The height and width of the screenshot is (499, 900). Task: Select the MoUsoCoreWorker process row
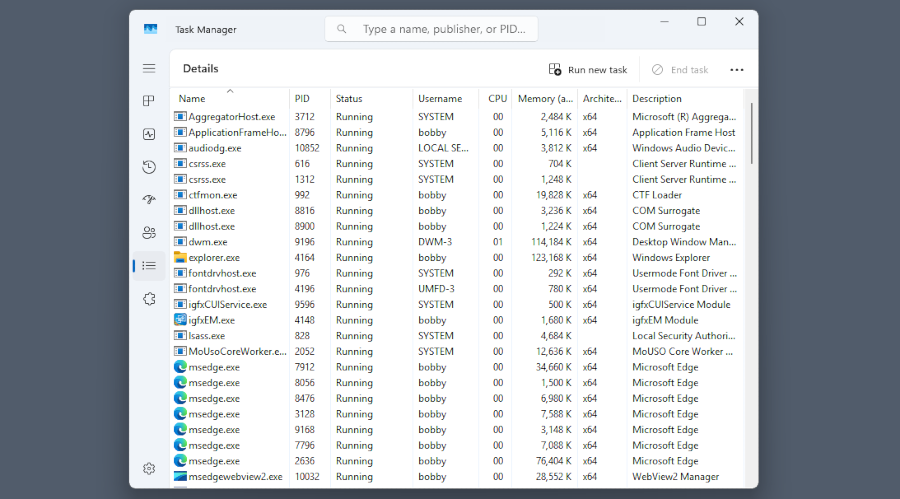(x=456, y=351)
